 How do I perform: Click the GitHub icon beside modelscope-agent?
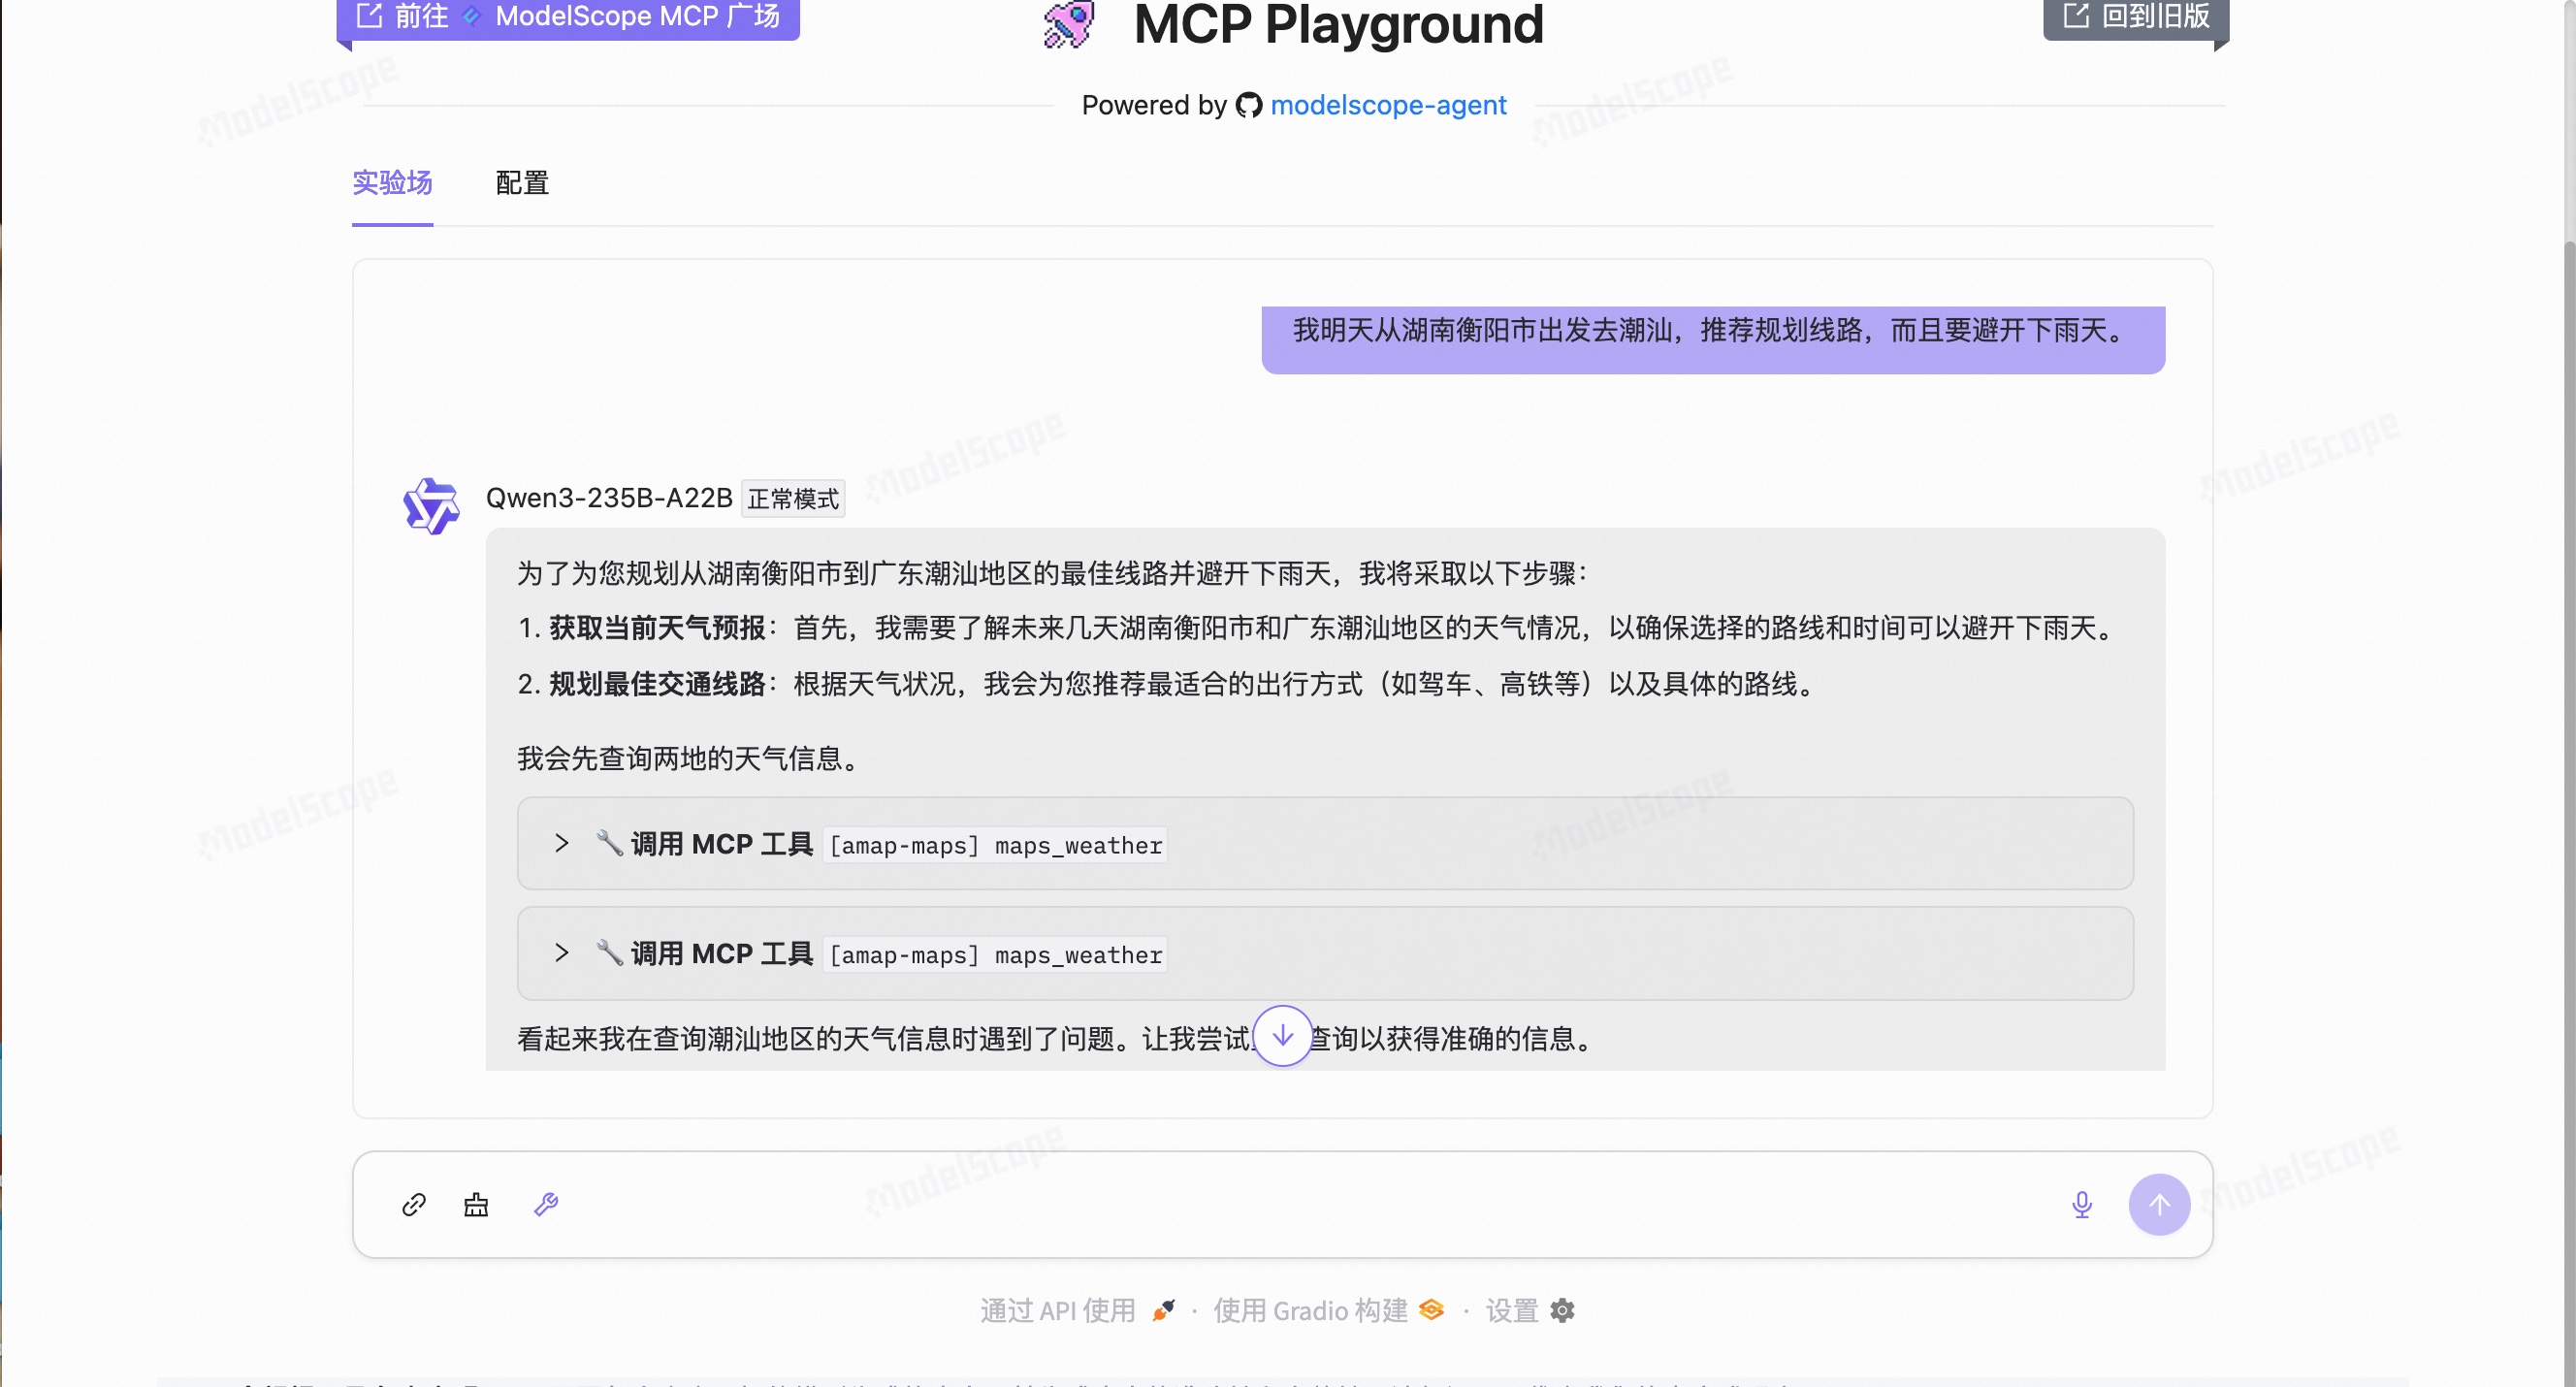coord(1248,105)
